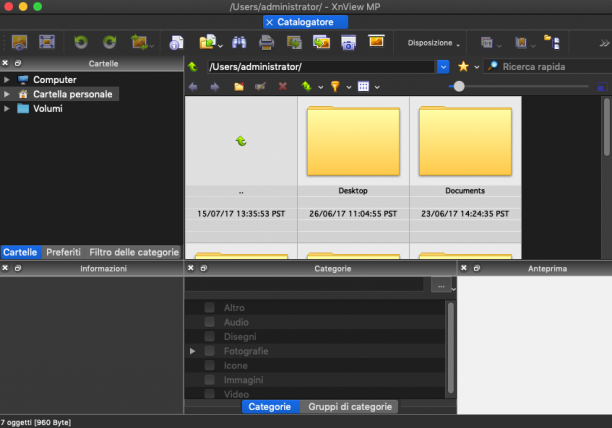Expand the Fotografie category
This screenshot has height=428, width=612.
(192, 351)
